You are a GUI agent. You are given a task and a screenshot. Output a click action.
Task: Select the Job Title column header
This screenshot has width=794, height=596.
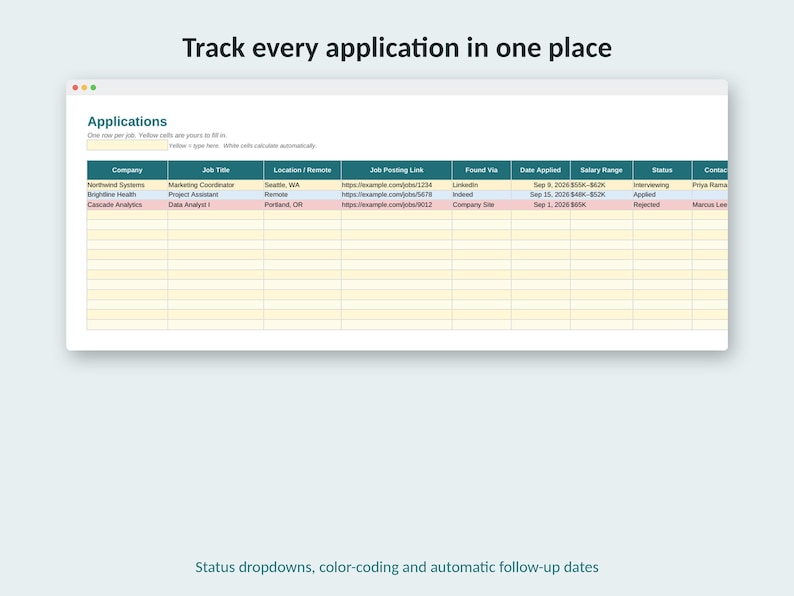click(216, 170)
